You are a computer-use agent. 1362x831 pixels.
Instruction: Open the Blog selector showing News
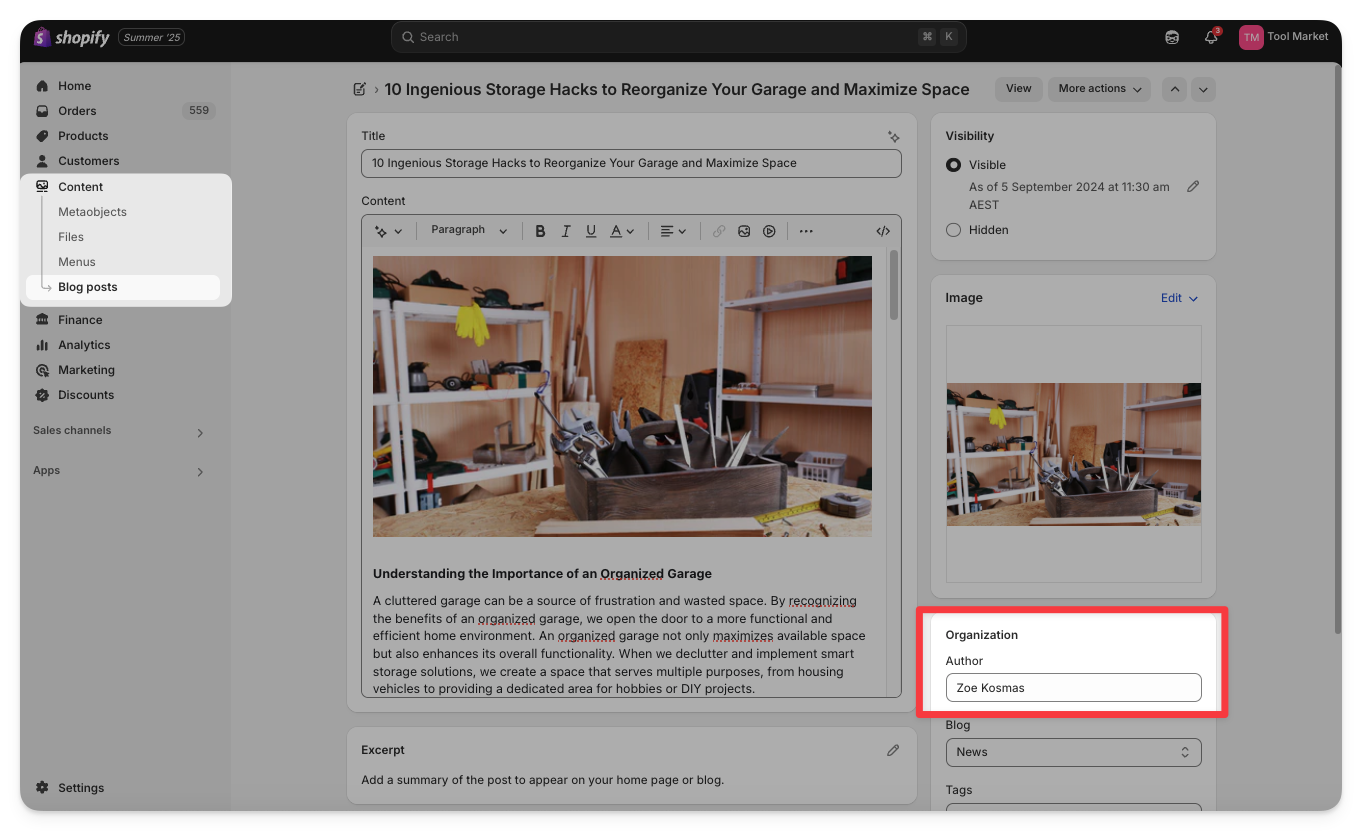(1073, 752)
